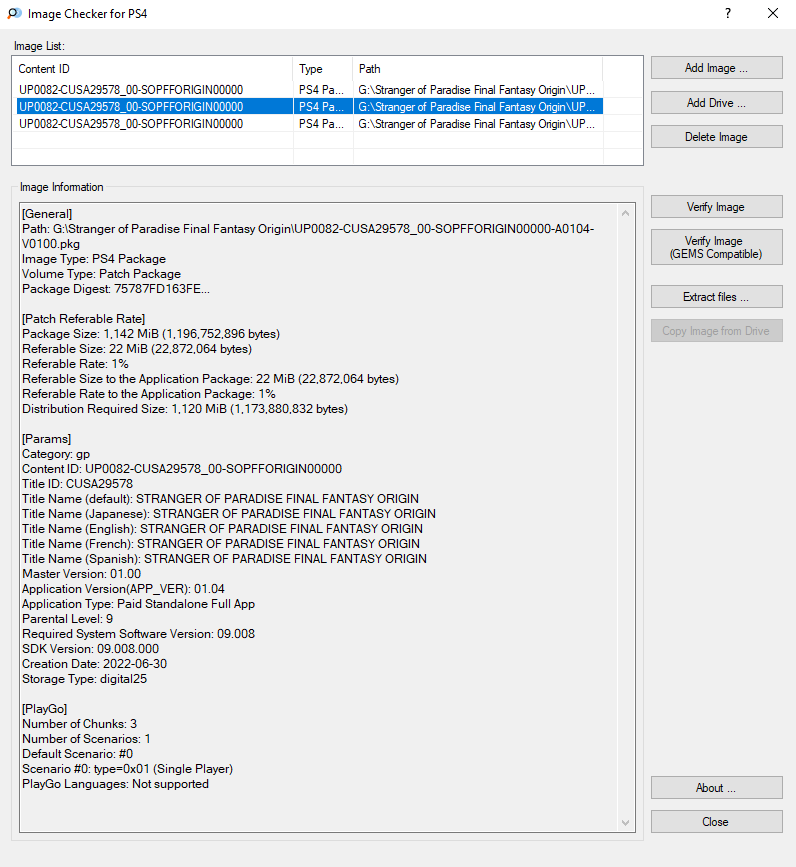The width and height of the screenshot is (796, 867).
Task: Click the 'Image Type: PS4 Package' line
Action: (x=94, y=259)
